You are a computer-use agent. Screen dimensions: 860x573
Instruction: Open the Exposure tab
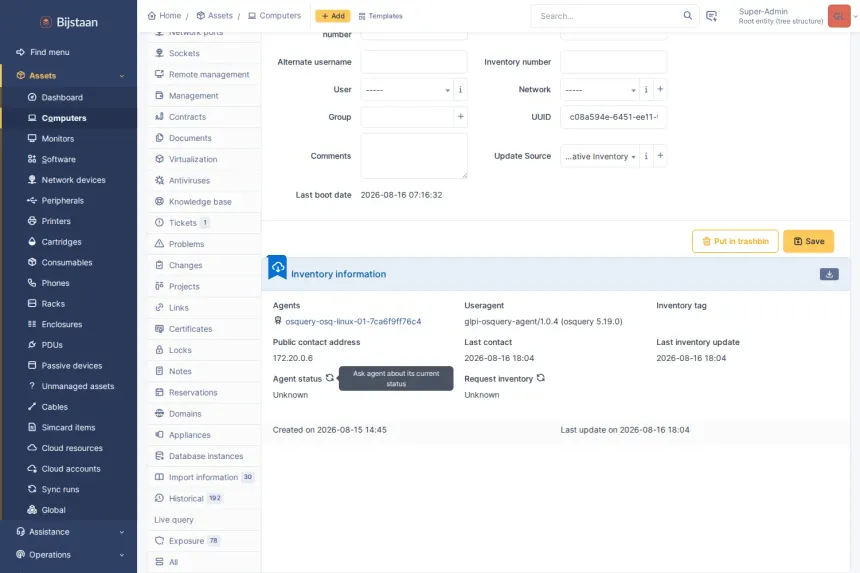(204, 541)
